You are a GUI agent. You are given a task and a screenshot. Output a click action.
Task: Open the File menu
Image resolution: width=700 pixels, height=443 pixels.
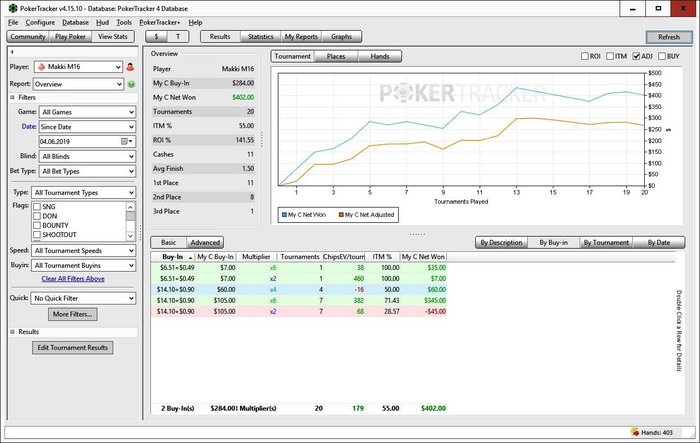[x=13, y=22]
